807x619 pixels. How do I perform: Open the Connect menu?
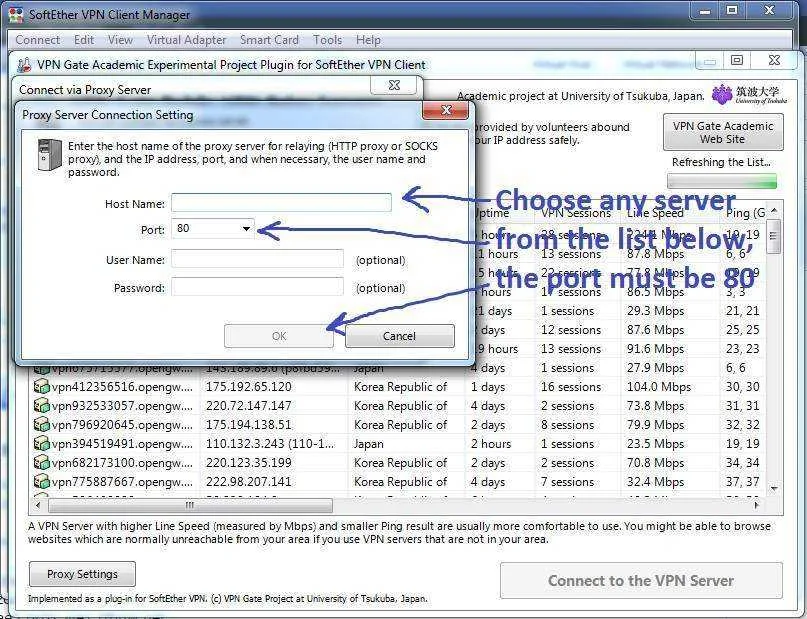[37, 40]
